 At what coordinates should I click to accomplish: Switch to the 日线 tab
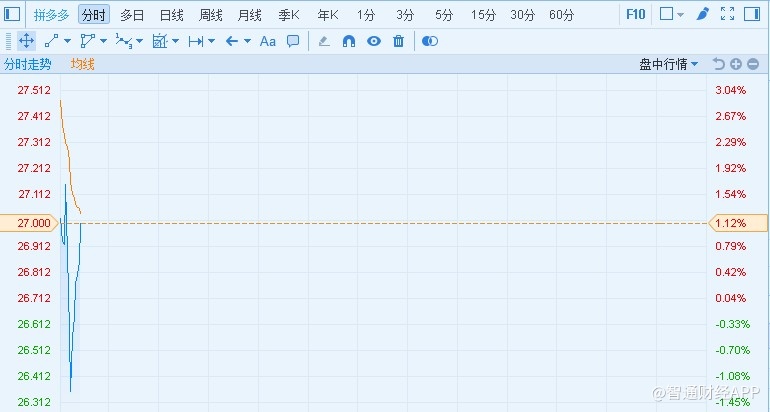tap(171, 15)
